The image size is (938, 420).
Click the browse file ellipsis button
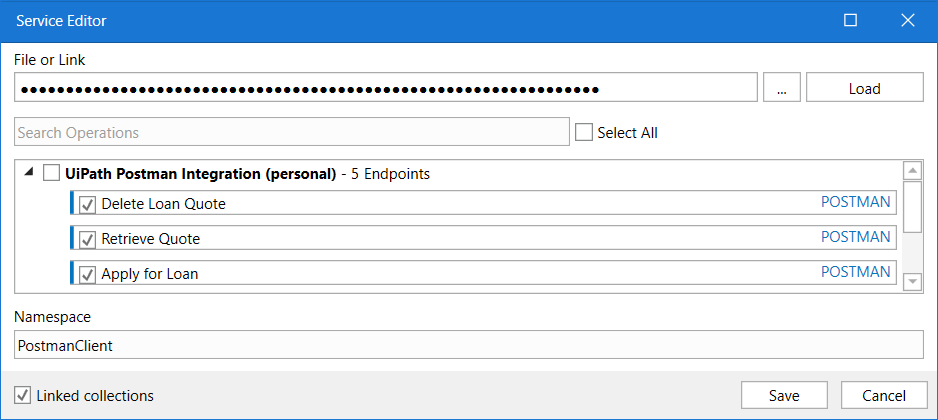click(x=781, y=88)
